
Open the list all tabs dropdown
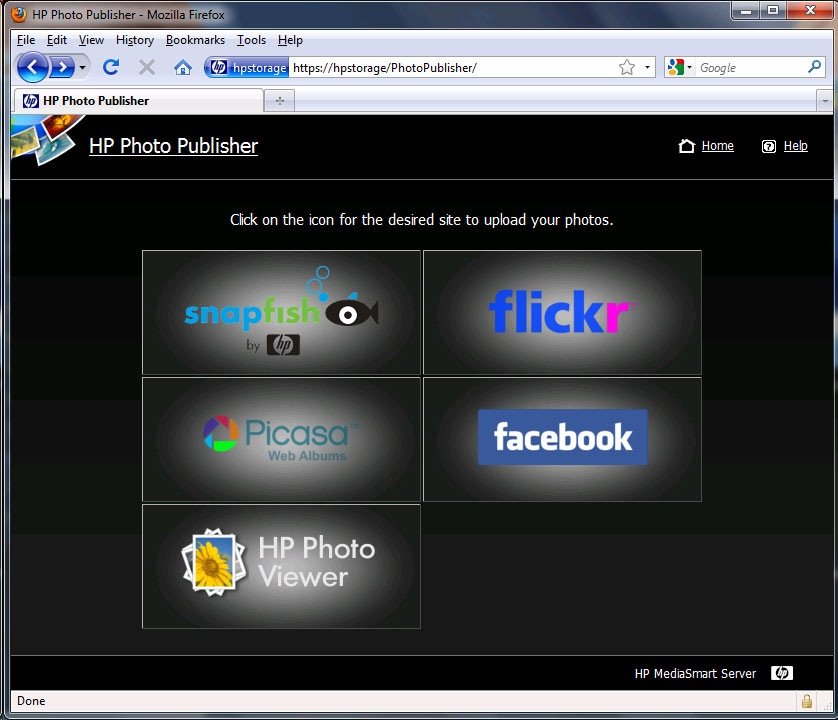pos(825,100)
